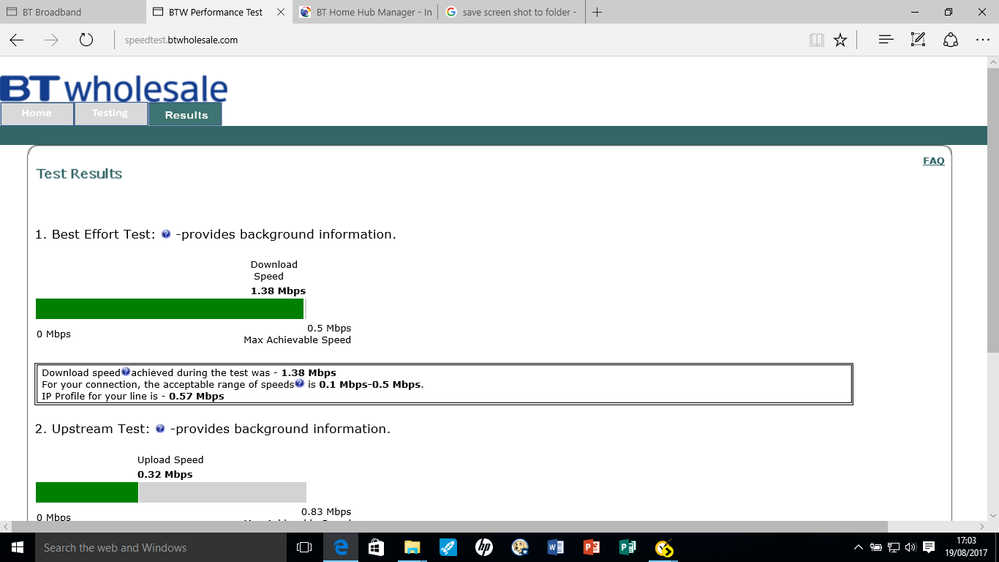Open reading view book icon
This screenshot has height=562, width=999.
[816, 40]
